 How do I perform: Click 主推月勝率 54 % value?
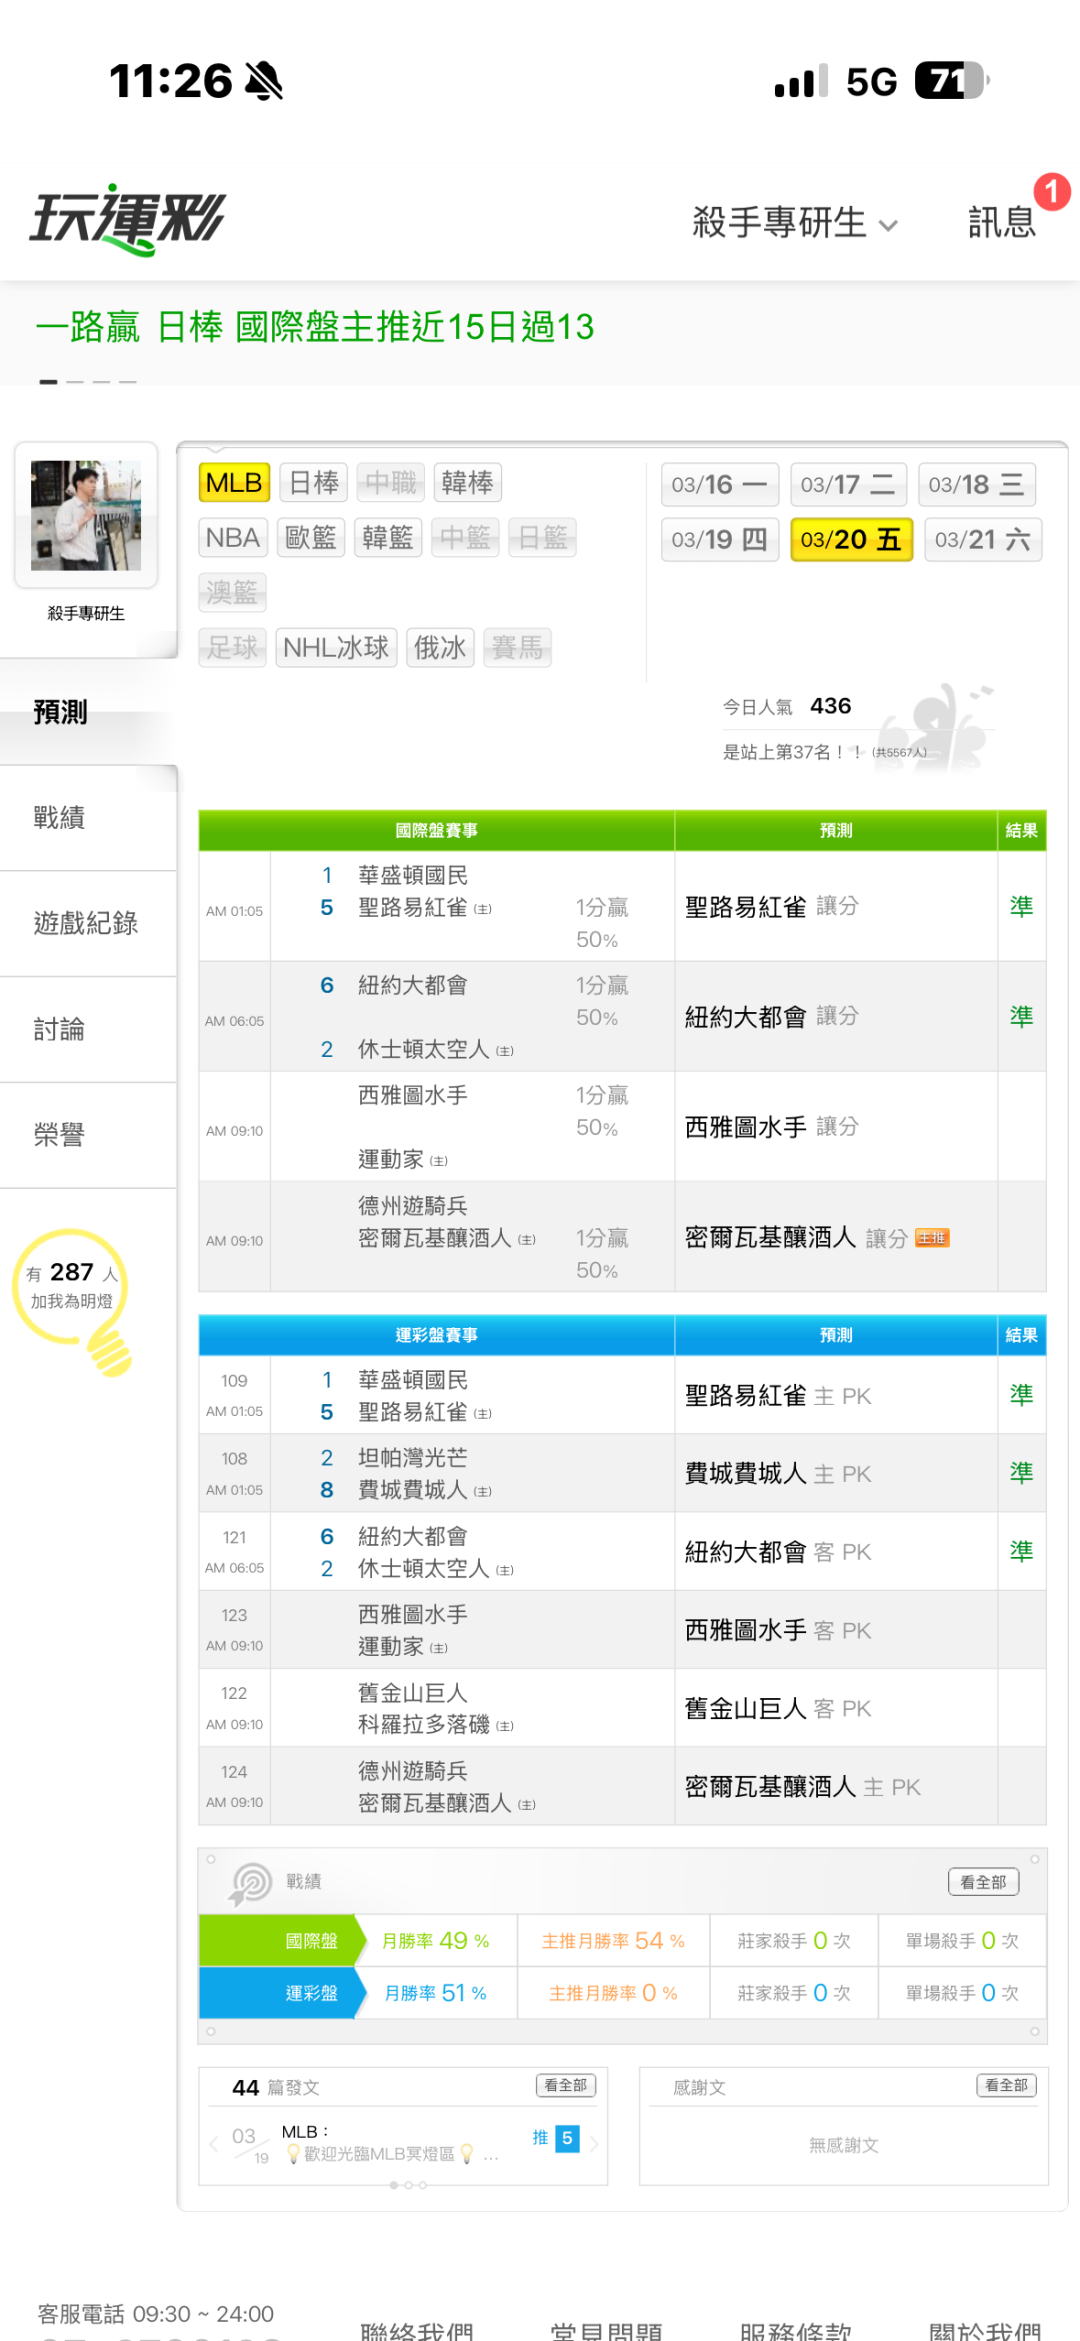coord(613,1941)
